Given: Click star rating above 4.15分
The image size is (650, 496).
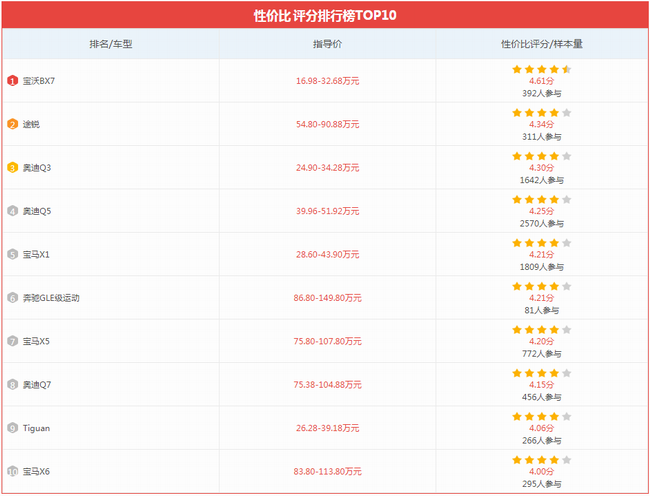Looking at the screenshot, I should pyautogui.click(x=541, y=373).
